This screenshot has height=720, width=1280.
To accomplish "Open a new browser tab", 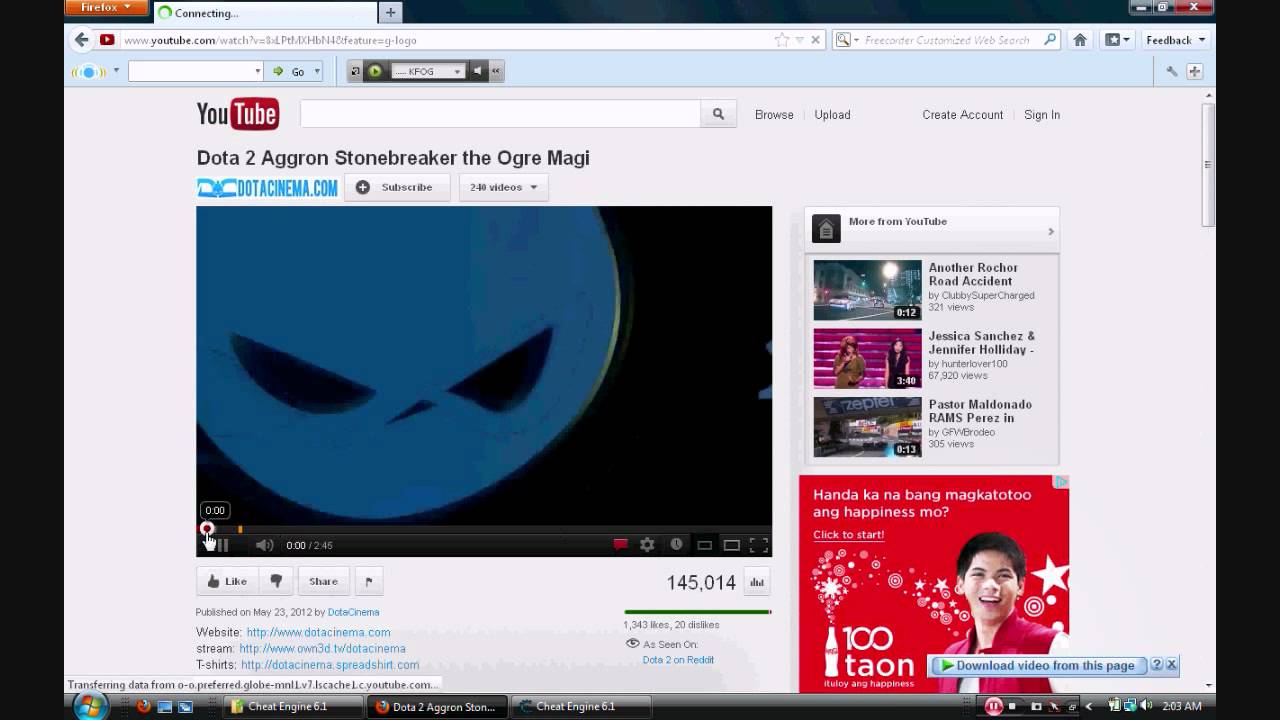I will [x=390, y=12].
